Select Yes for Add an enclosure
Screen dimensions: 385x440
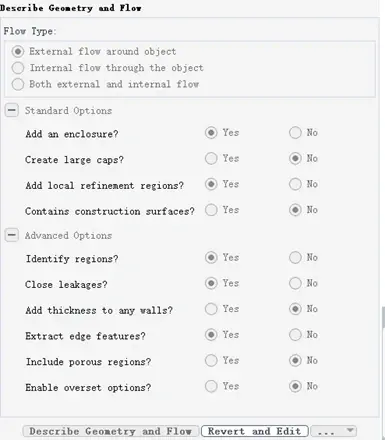pos(211,133)
